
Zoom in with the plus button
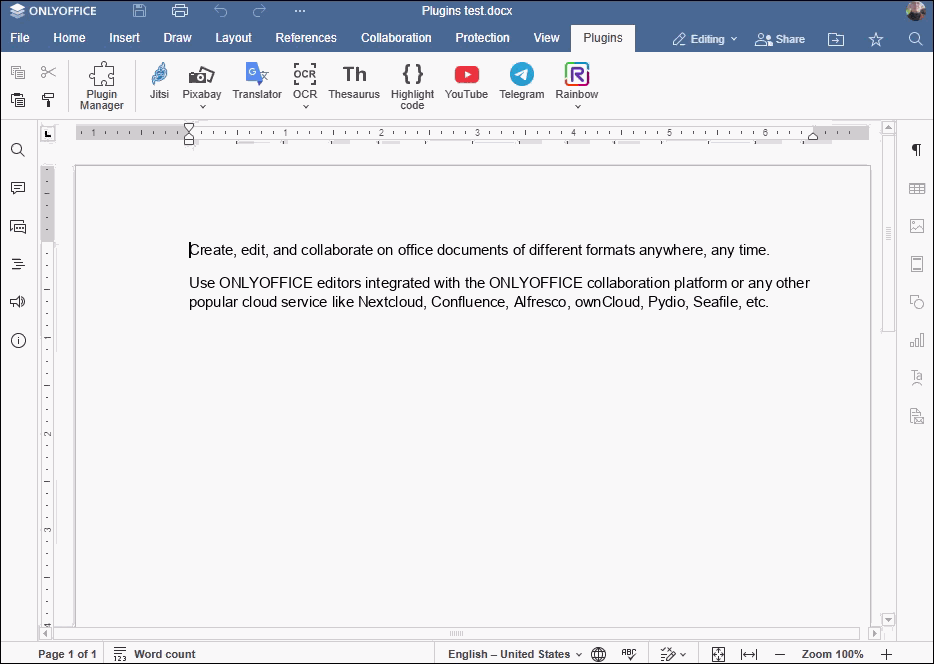[886, 654]
